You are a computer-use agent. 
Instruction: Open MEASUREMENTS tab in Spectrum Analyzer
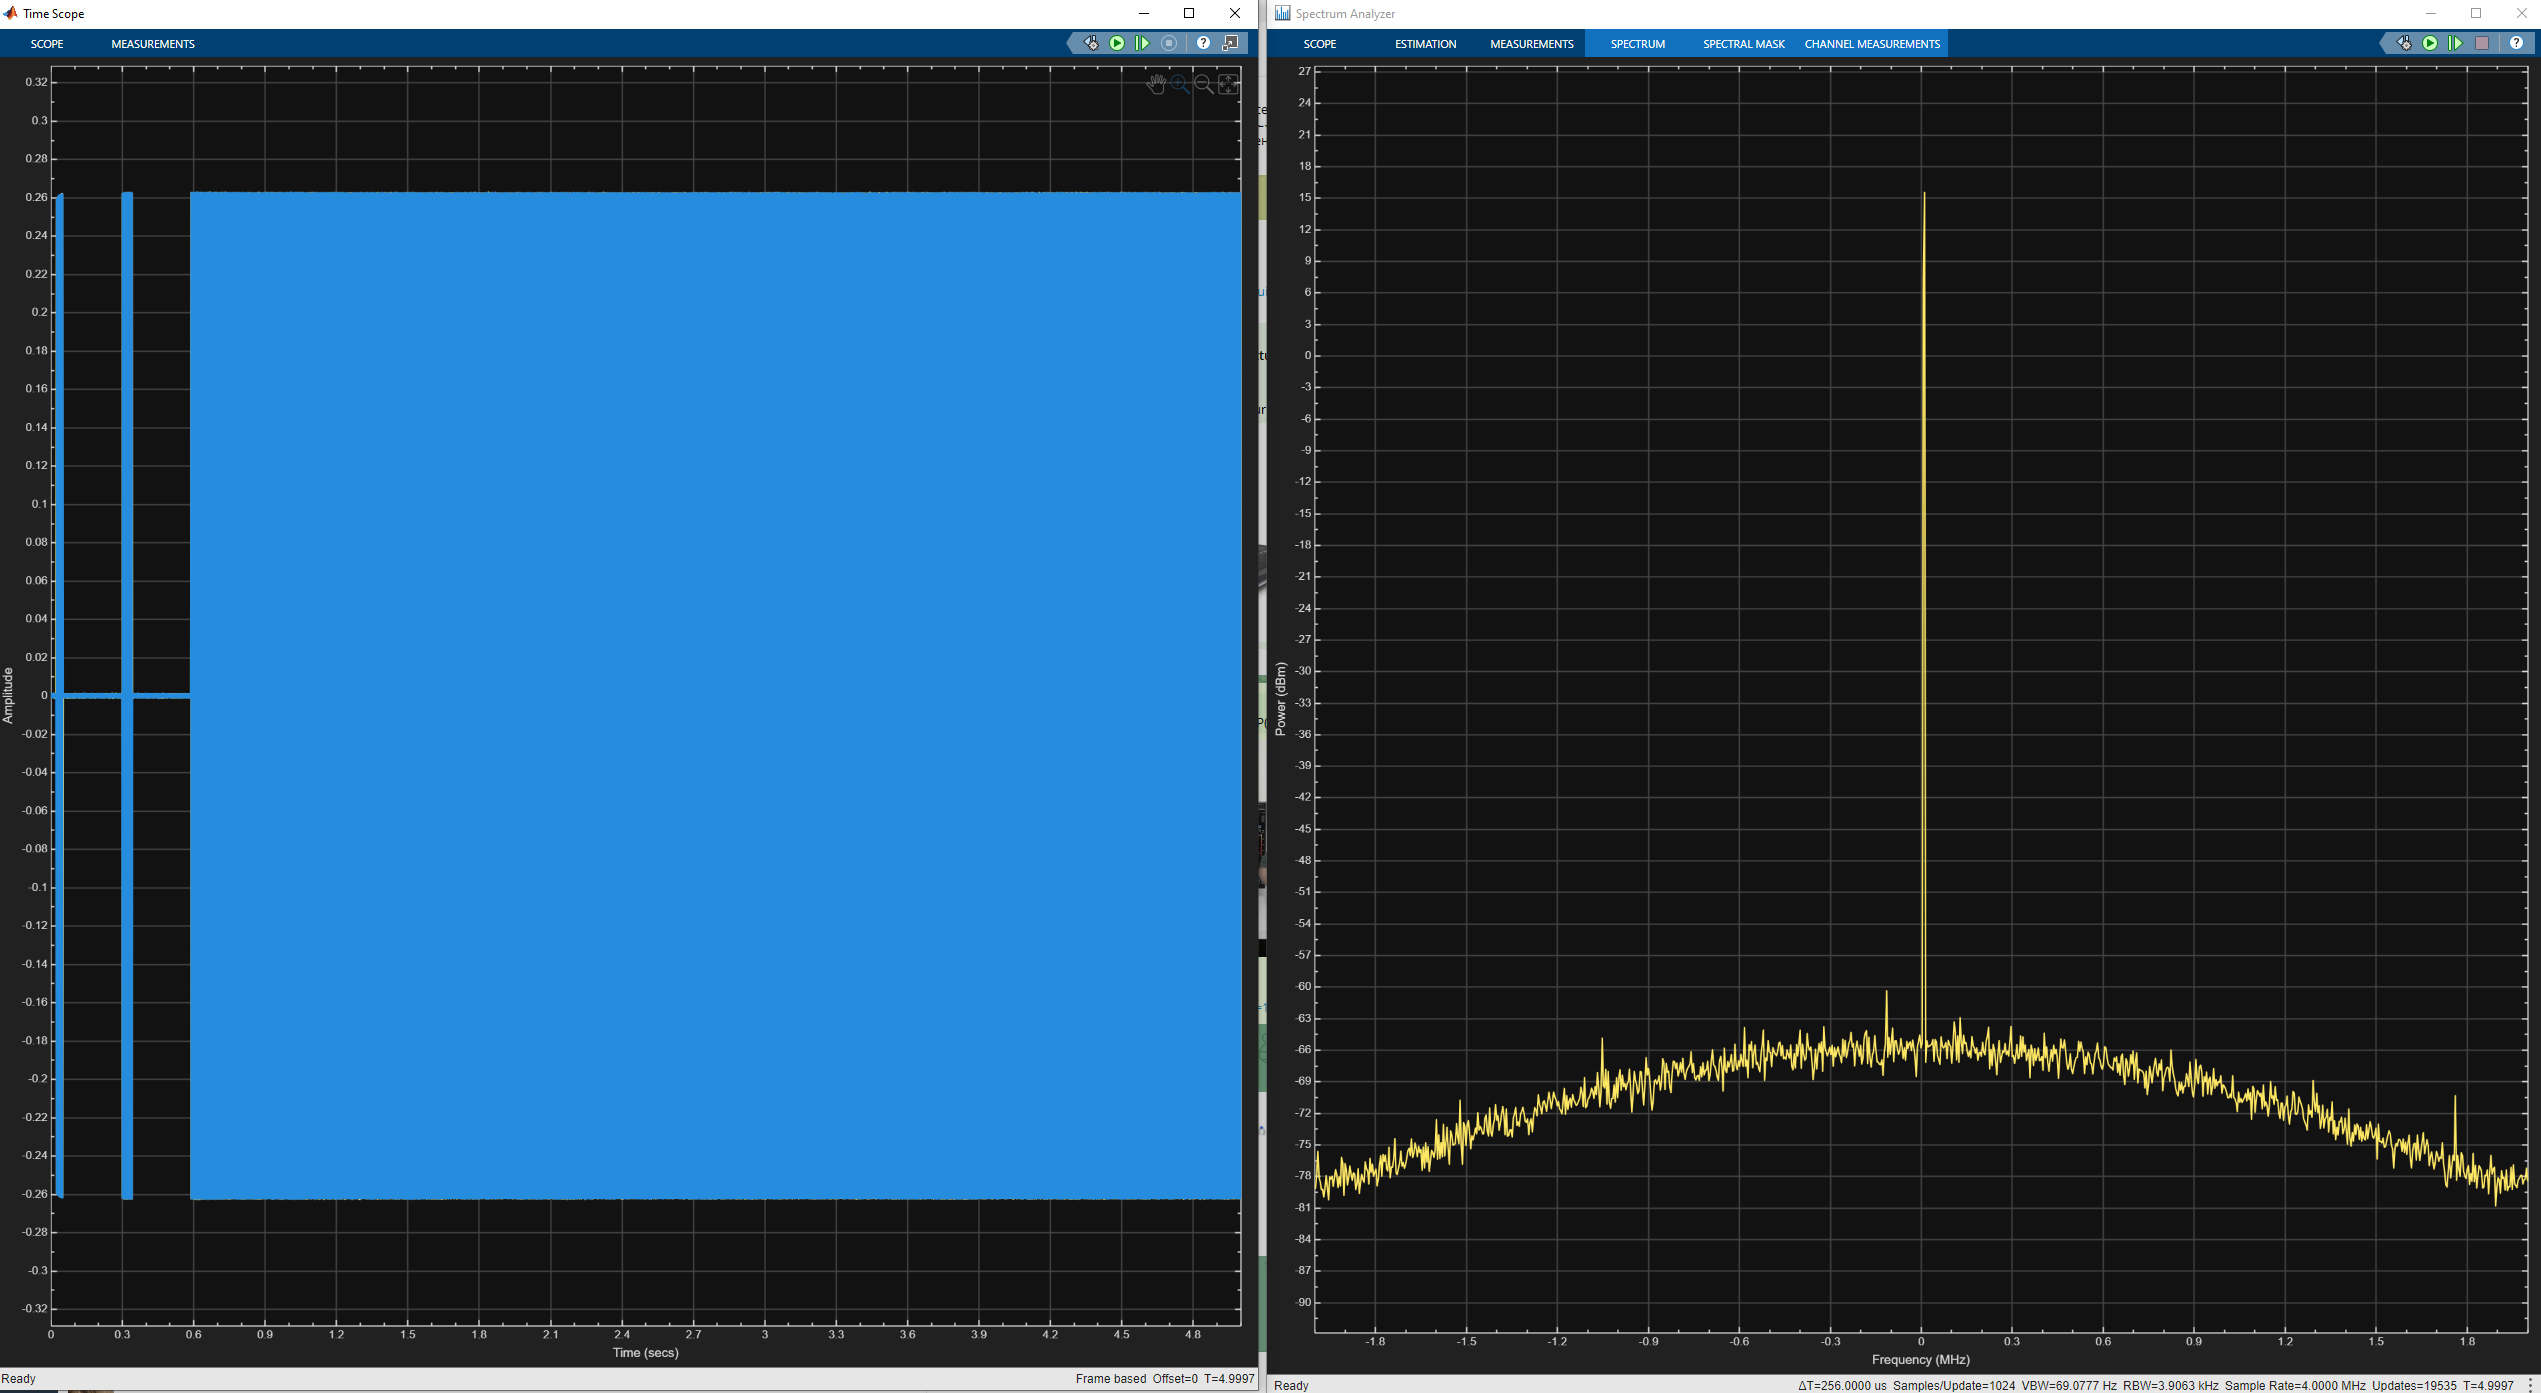coord(1531,44)
